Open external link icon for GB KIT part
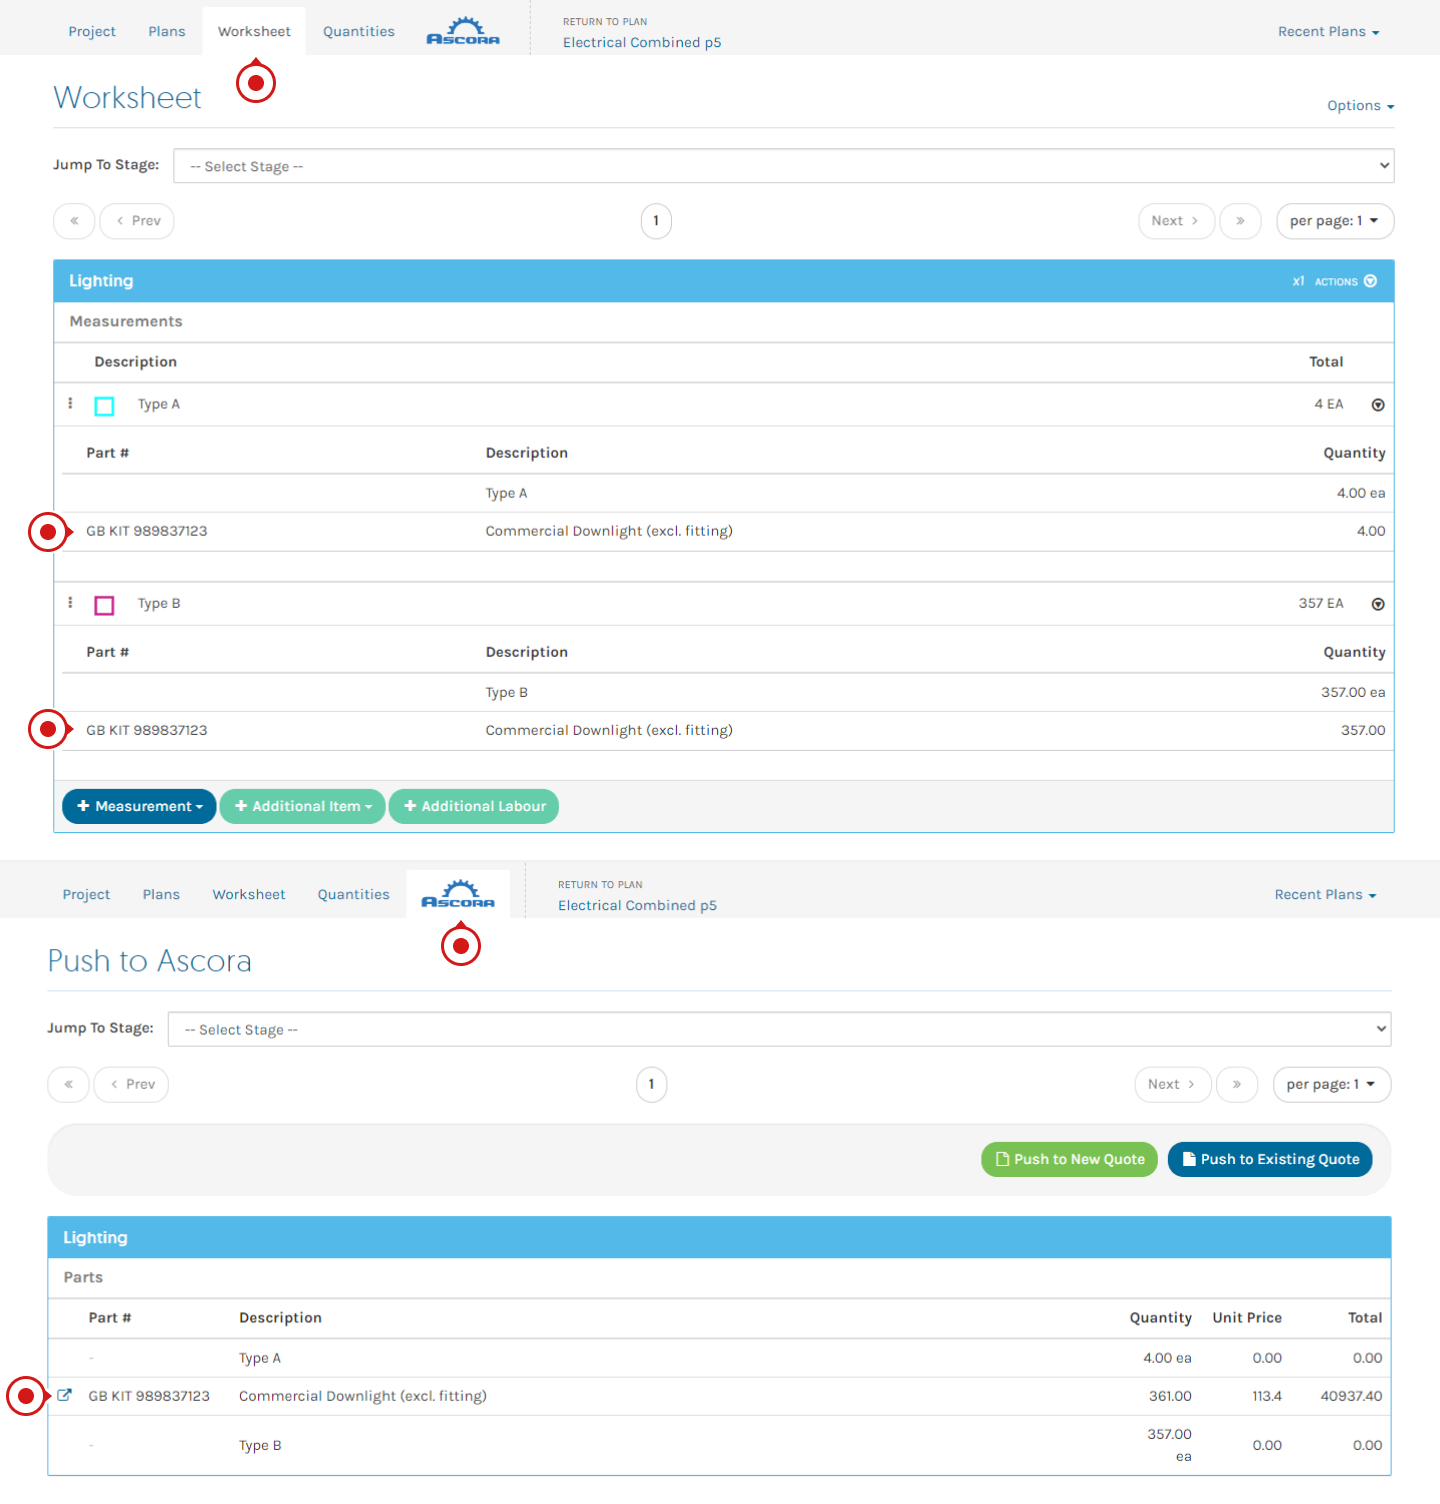Viewport: 1440px width, 1504px height. tap(64, 1395)
